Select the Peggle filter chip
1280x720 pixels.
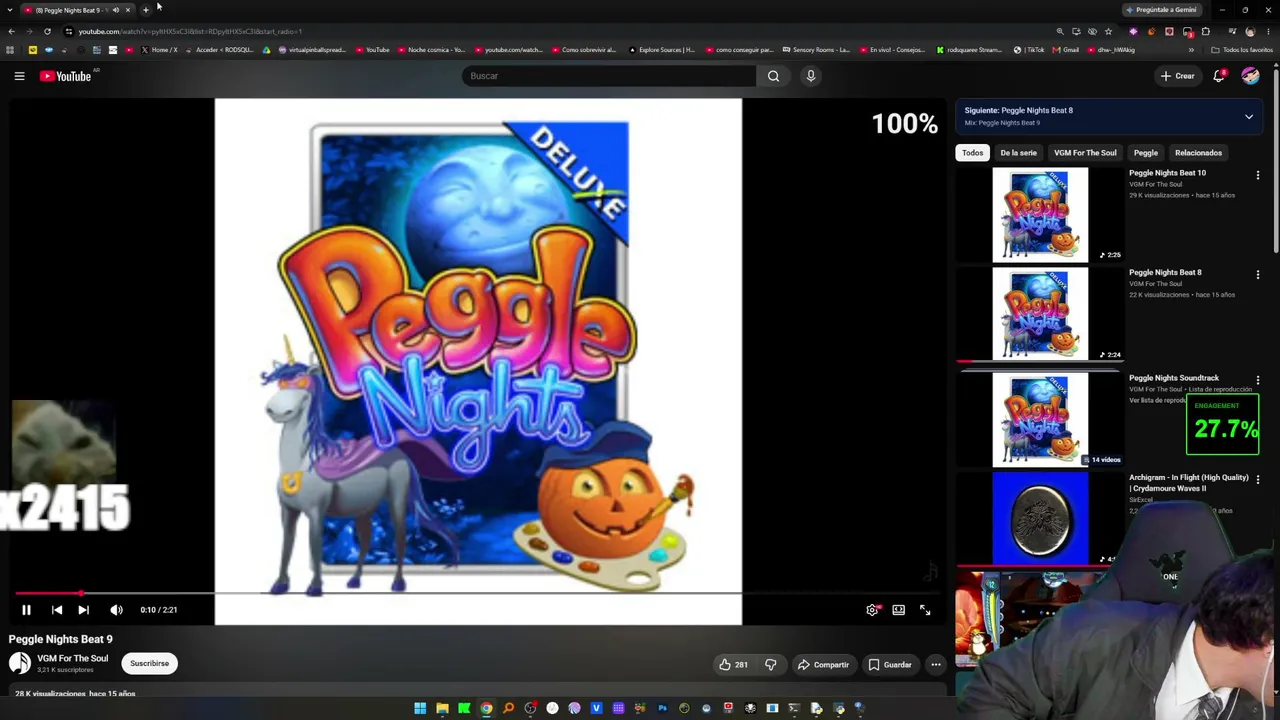click(1146, 153)
